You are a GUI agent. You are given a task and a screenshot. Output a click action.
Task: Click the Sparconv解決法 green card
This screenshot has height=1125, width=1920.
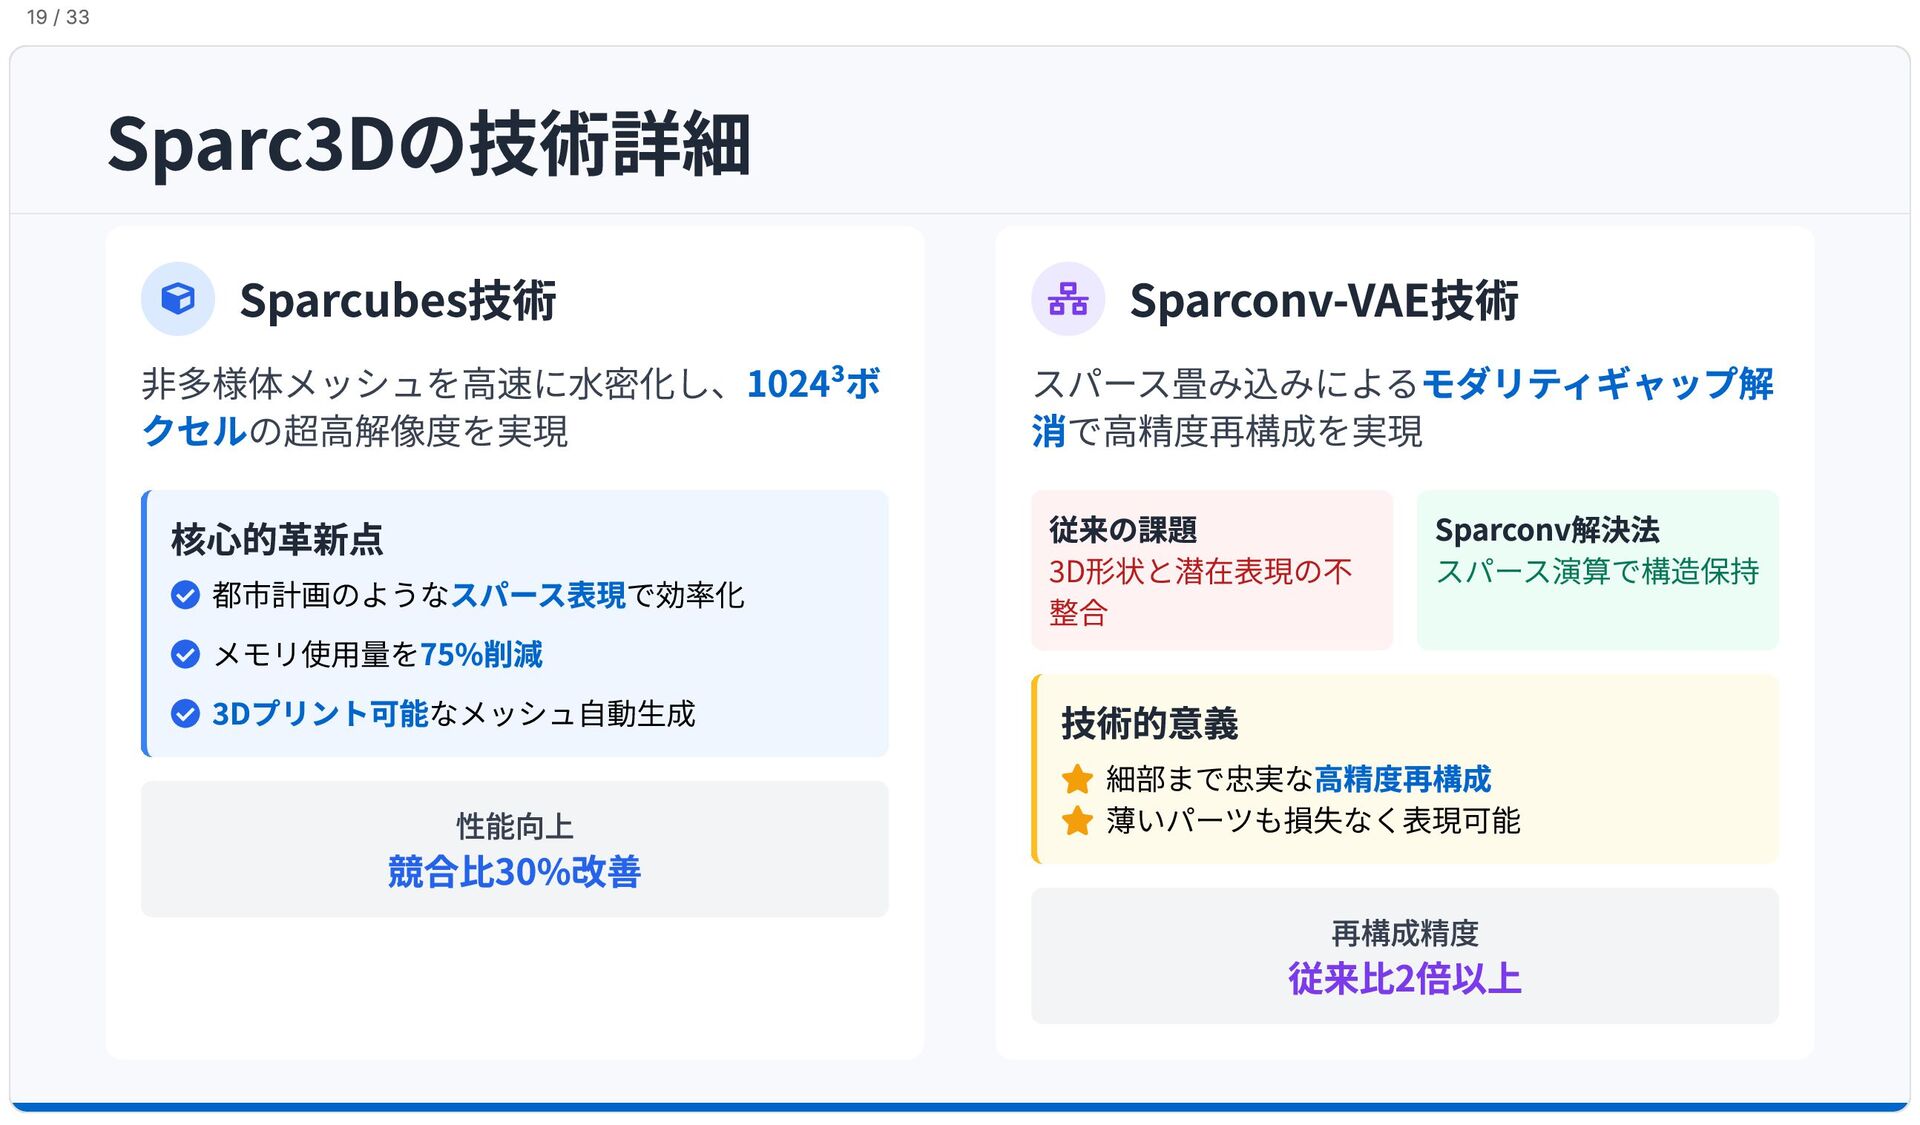(x=1598, y=570)
